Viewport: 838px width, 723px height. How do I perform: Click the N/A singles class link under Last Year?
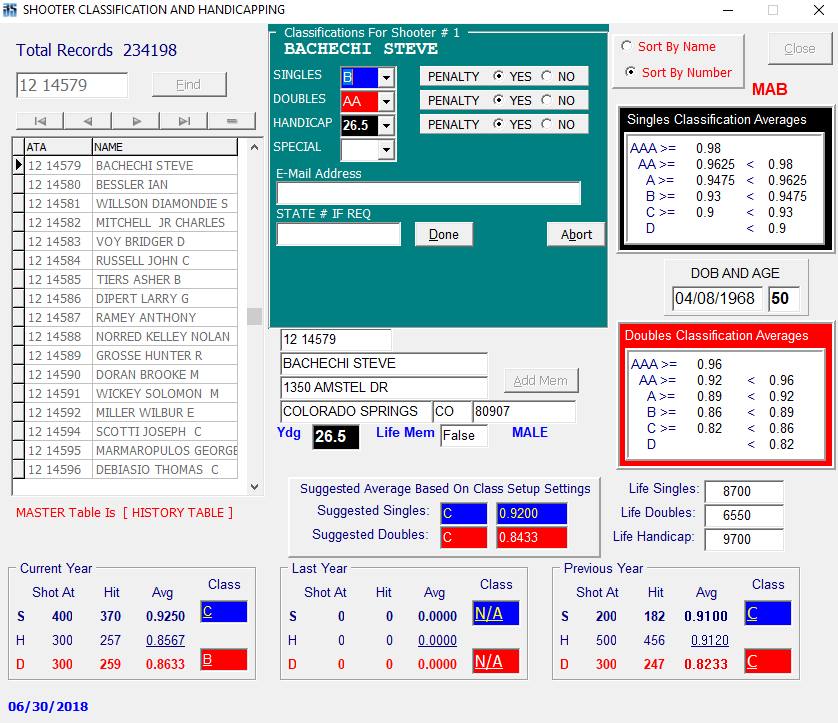(496, 615)
